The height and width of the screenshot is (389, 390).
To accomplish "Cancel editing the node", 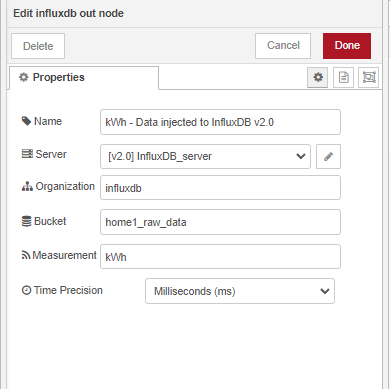I will click(x=283, y=46).
